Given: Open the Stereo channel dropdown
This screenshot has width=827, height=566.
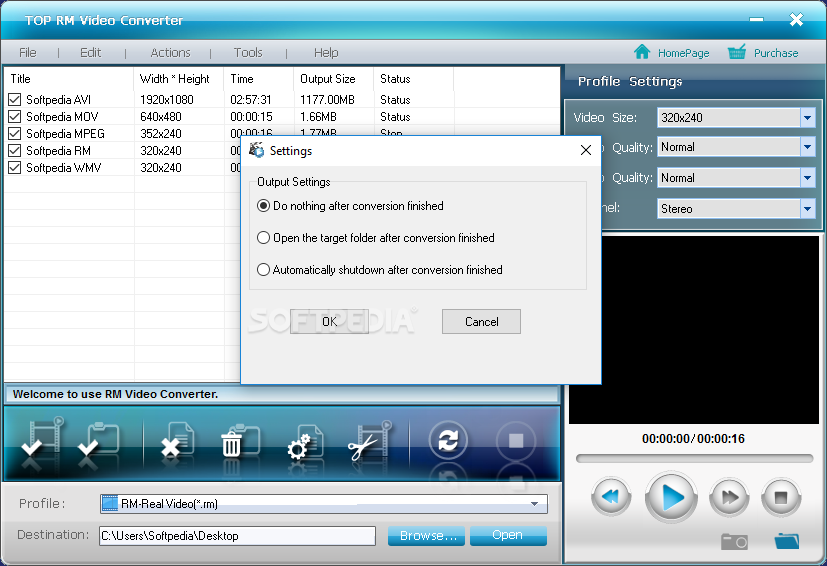Looking at the screenshot, I should coord(807,208).
